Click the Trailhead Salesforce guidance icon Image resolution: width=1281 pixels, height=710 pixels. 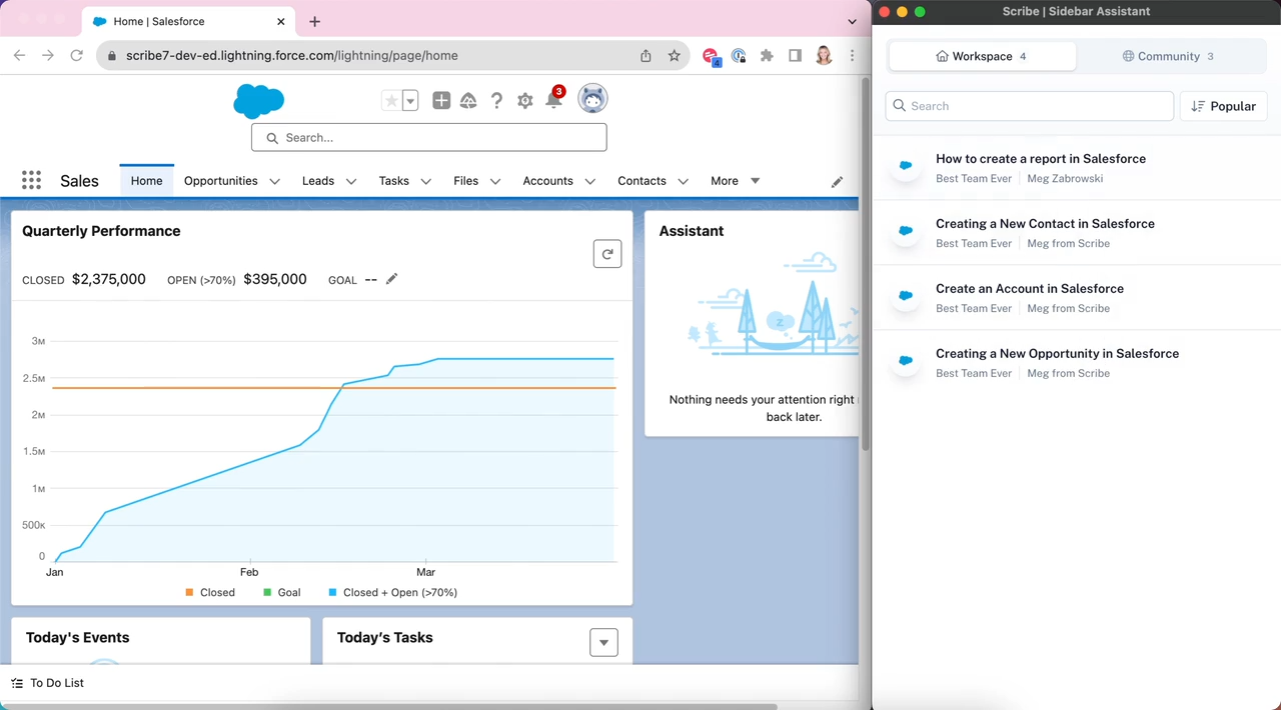468,100
